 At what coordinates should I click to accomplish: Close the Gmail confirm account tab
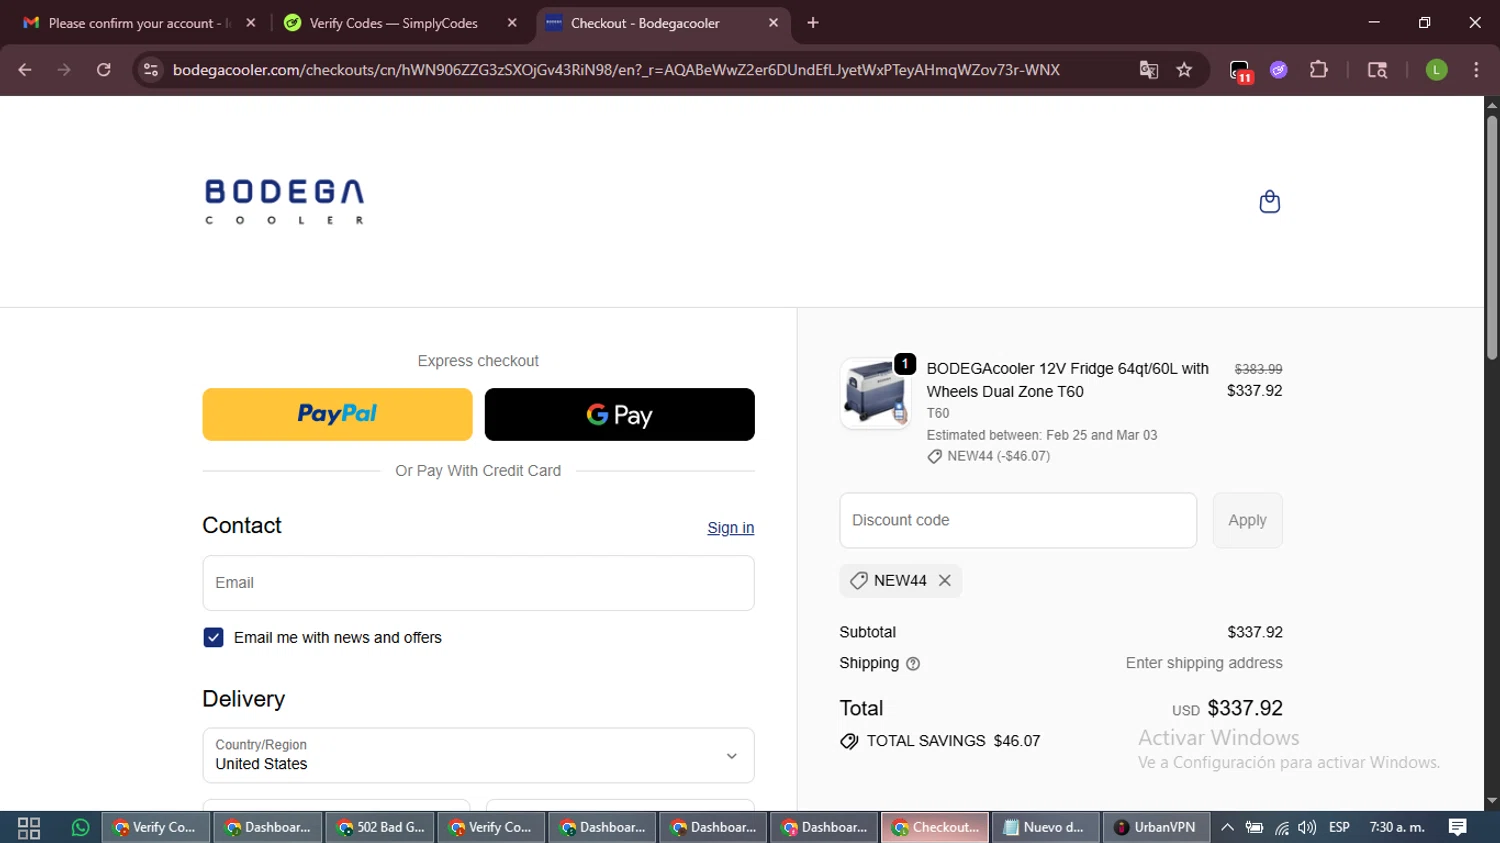pyautogui.click(x=251, y=23)
